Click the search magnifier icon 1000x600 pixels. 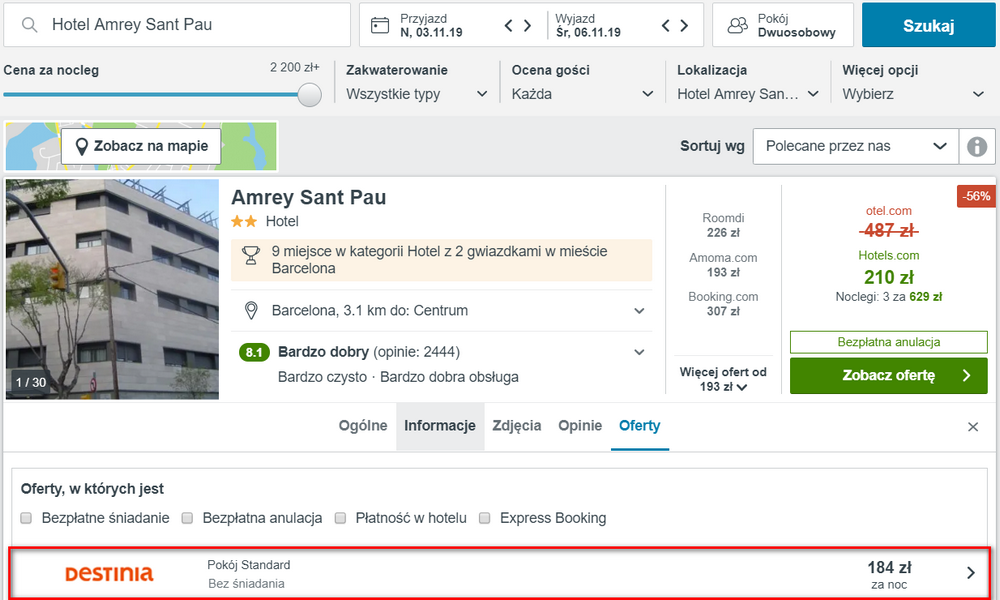point(29,25)
